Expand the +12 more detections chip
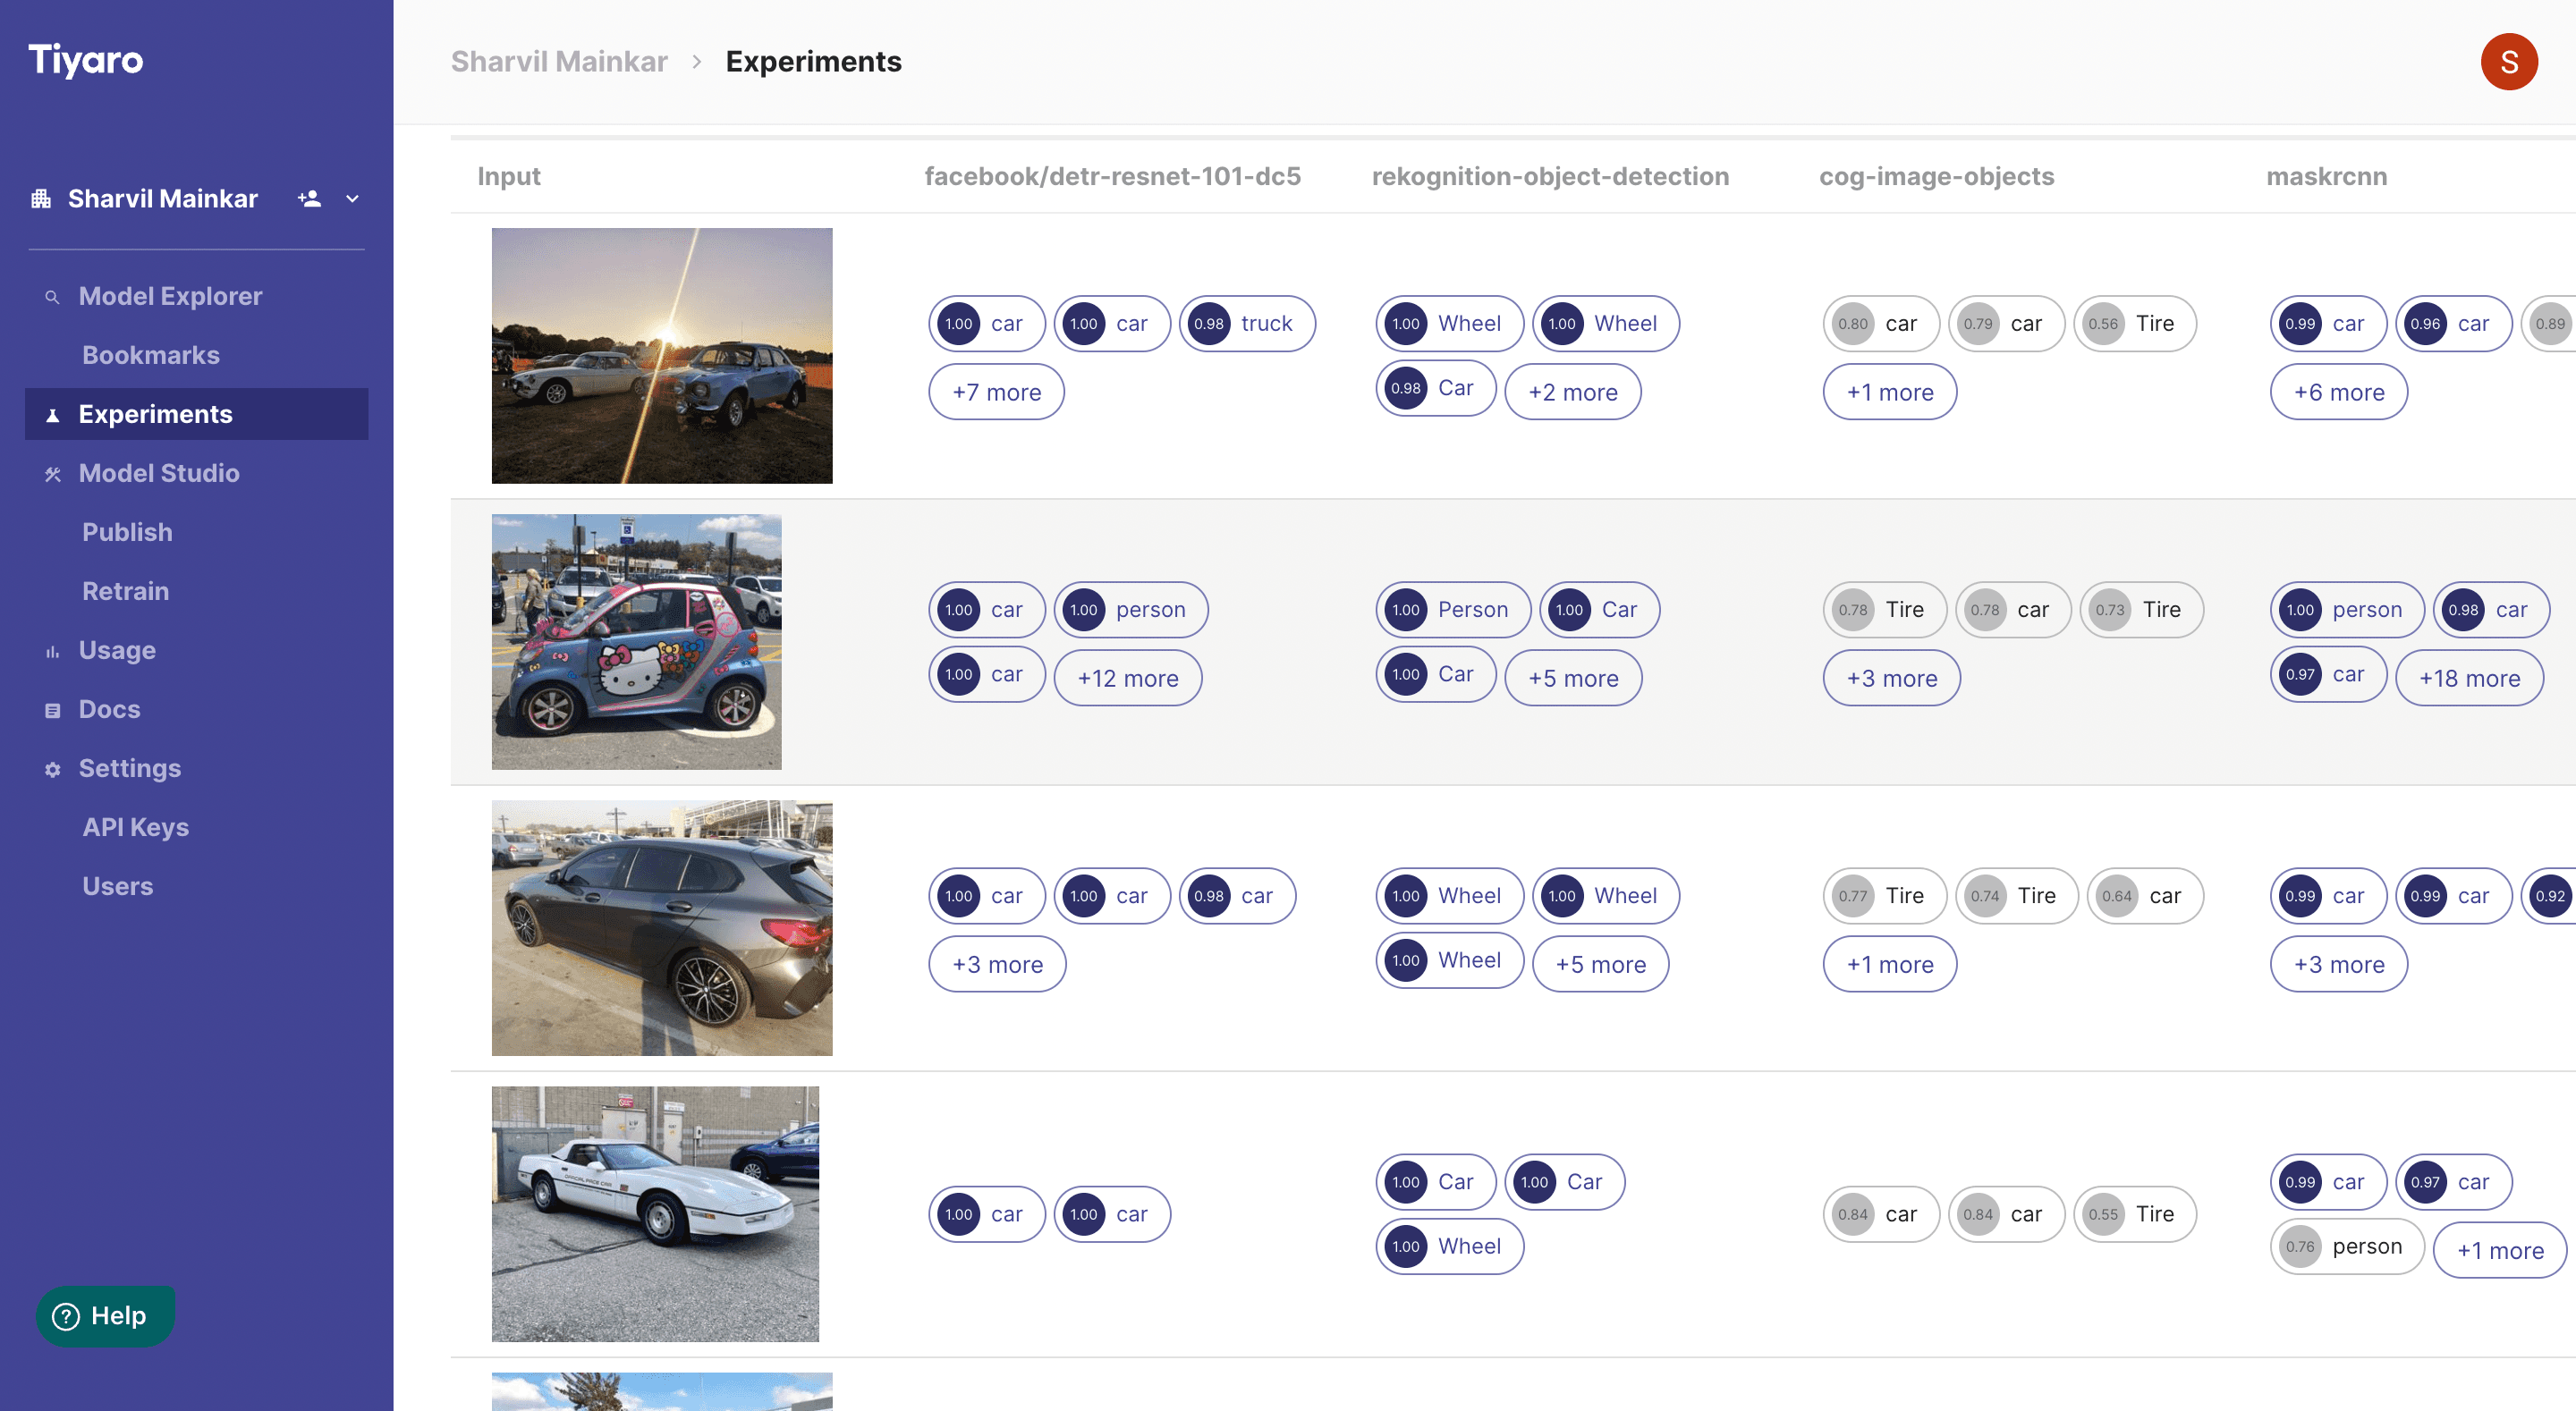Screen dimensions: 2576x1411 click(1127, 678)
